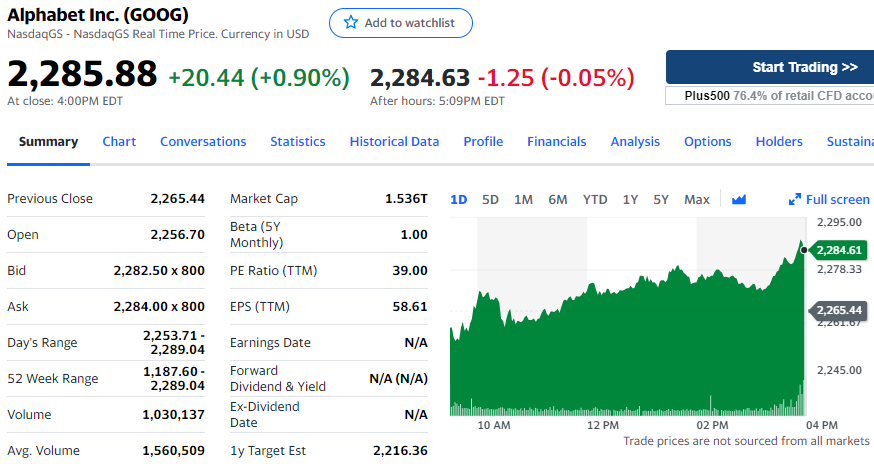Click the Market Cap value 1.536T
This screenshot has height=464, width=874.
tap(406, 199)
